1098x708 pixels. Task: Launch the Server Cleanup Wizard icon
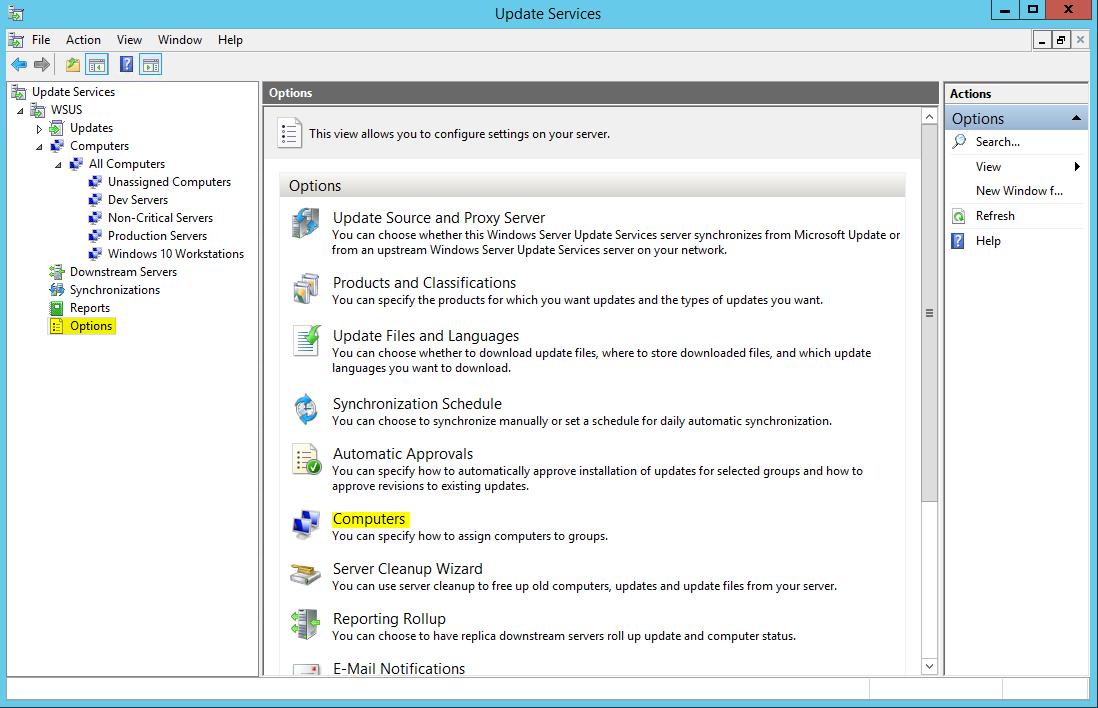click(306, 575)
